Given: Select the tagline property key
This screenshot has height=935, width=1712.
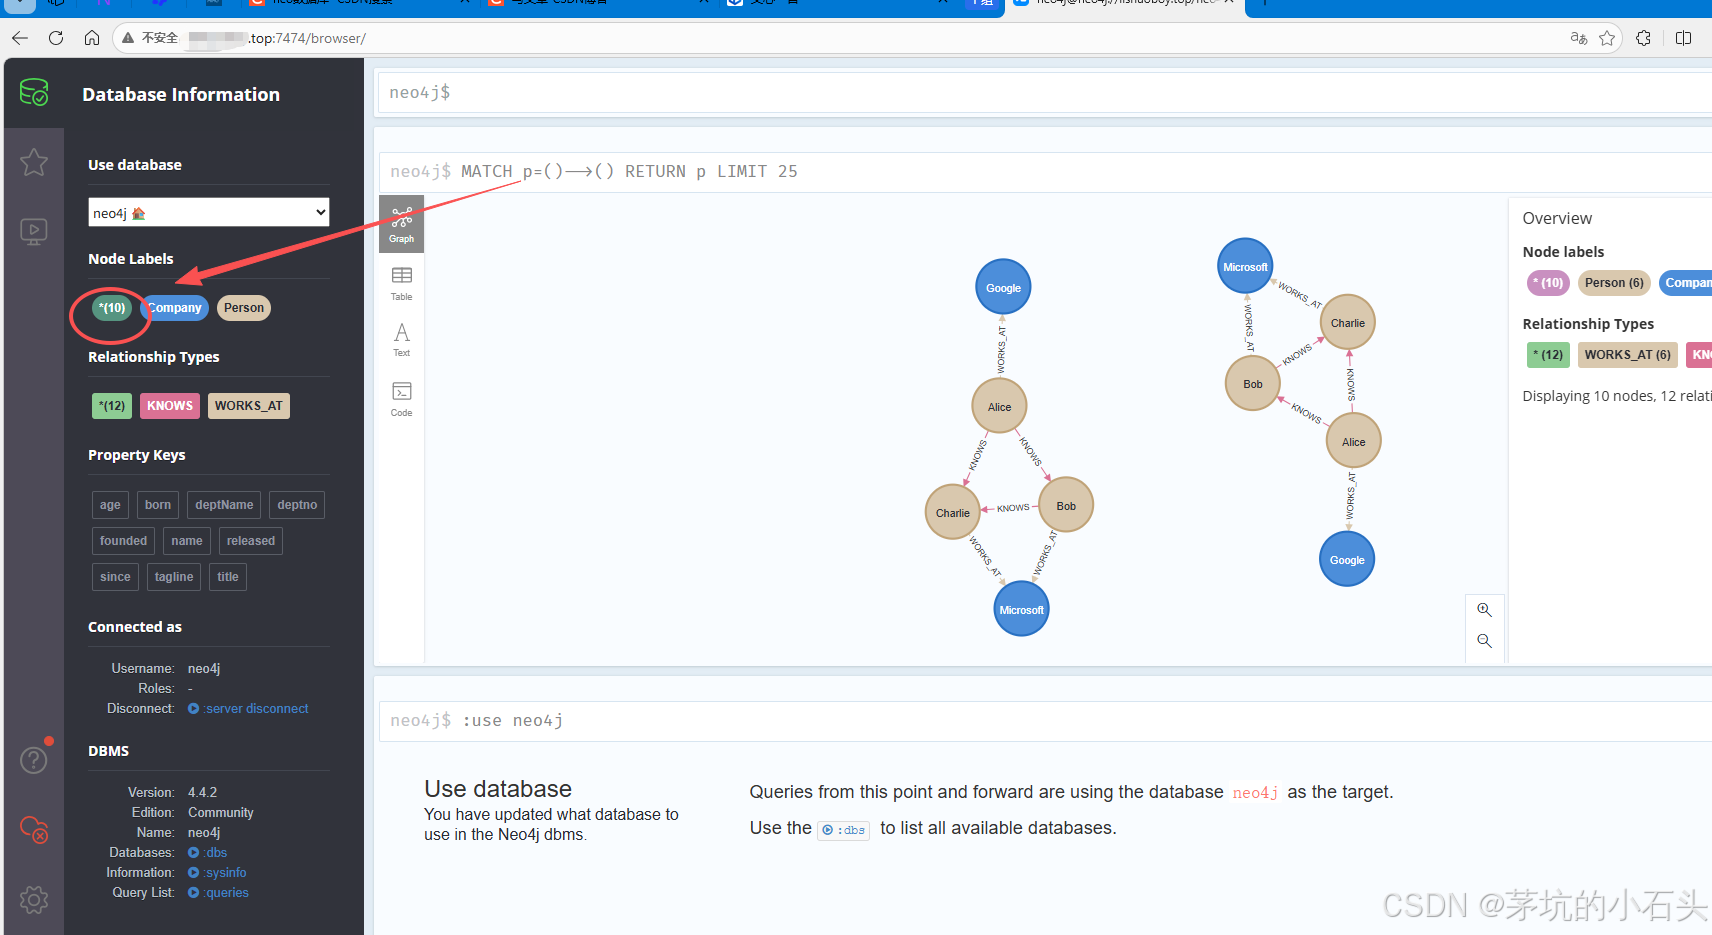Looking at the screenshot, I should (x=174, y=577).
